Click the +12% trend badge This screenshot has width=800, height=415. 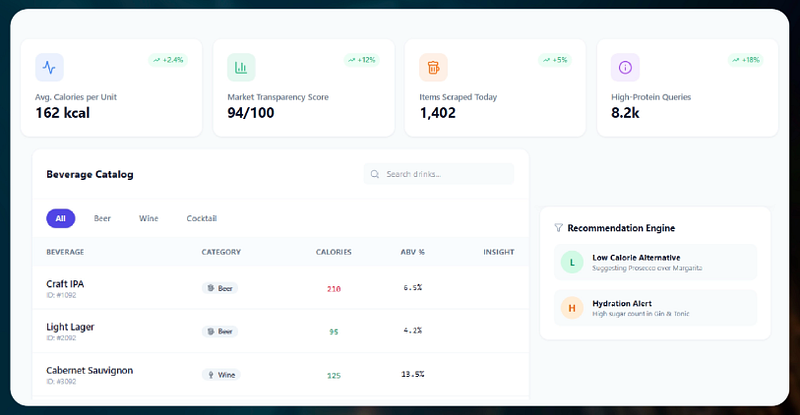coord(362,60)
